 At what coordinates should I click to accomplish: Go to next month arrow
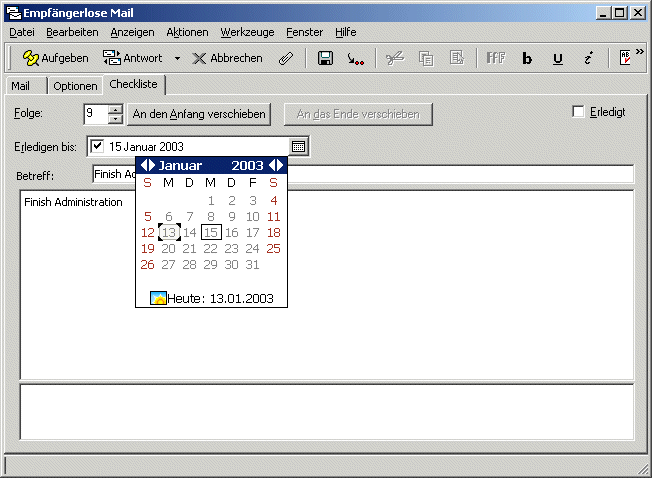point(152,165)
